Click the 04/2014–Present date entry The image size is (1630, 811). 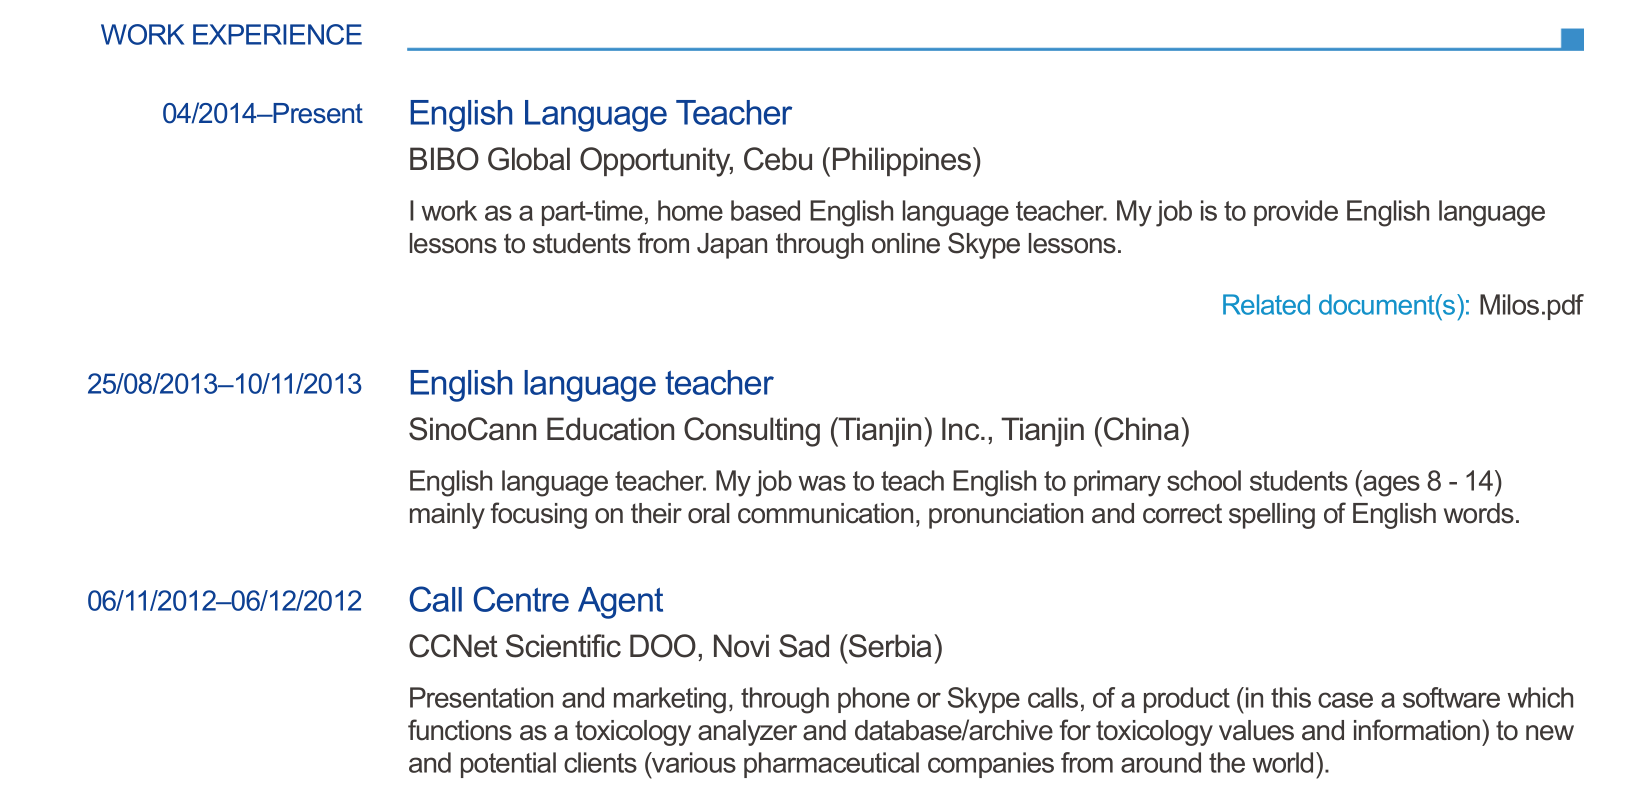(262, 114)
